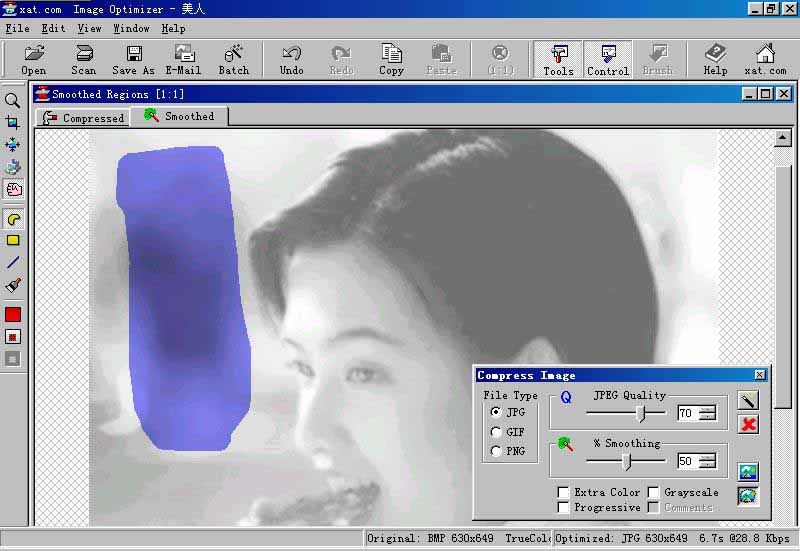Select the GIF file type
This screenshot has width=800, height=551.
pos(495,432)
